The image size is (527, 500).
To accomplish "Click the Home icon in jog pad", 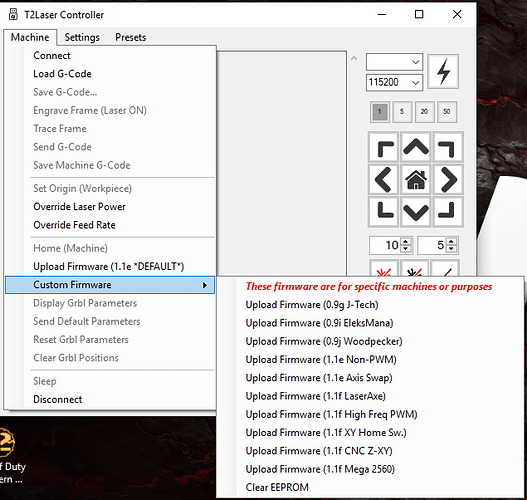I will tap(416, 180).
